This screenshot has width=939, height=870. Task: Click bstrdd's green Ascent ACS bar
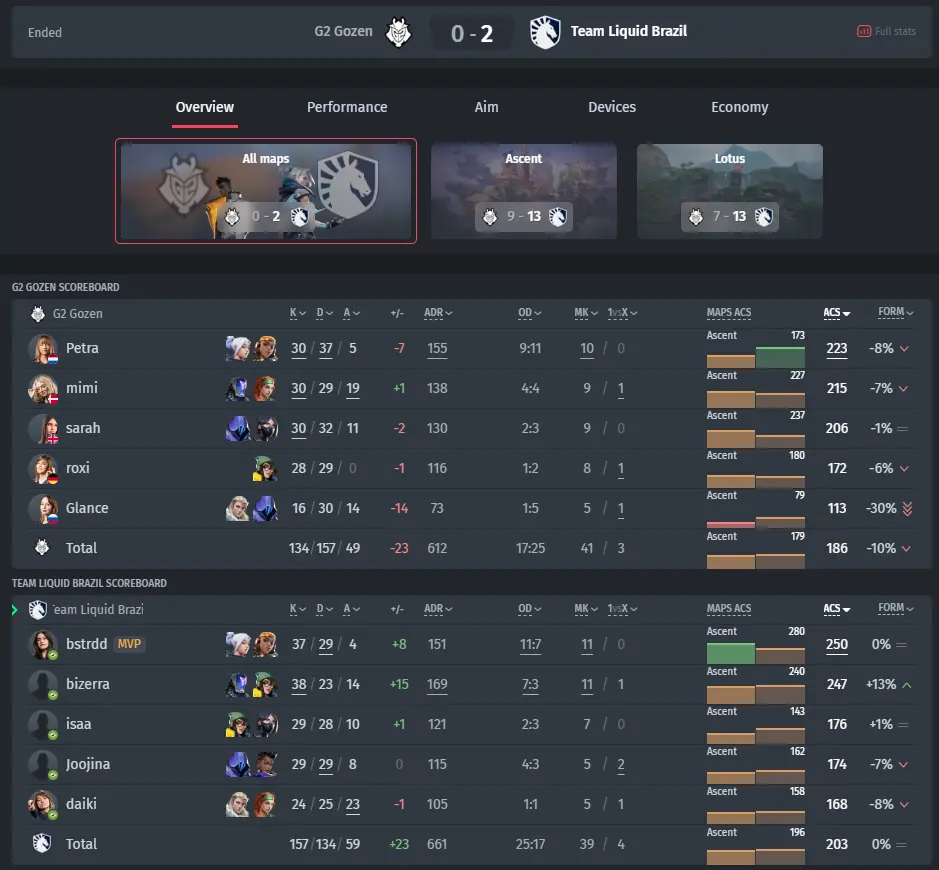pos(731,653)
